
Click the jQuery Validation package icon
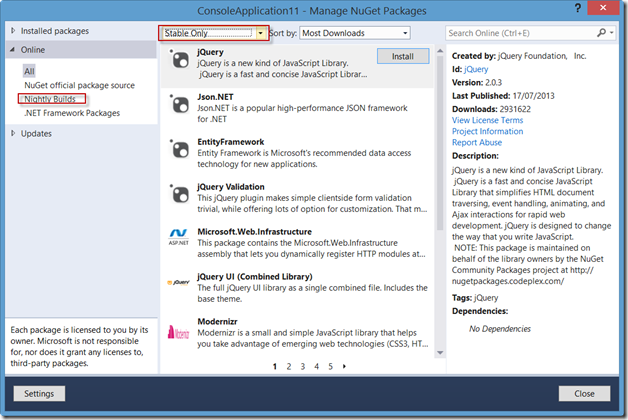pyautogui.click(x=179, y=194)
